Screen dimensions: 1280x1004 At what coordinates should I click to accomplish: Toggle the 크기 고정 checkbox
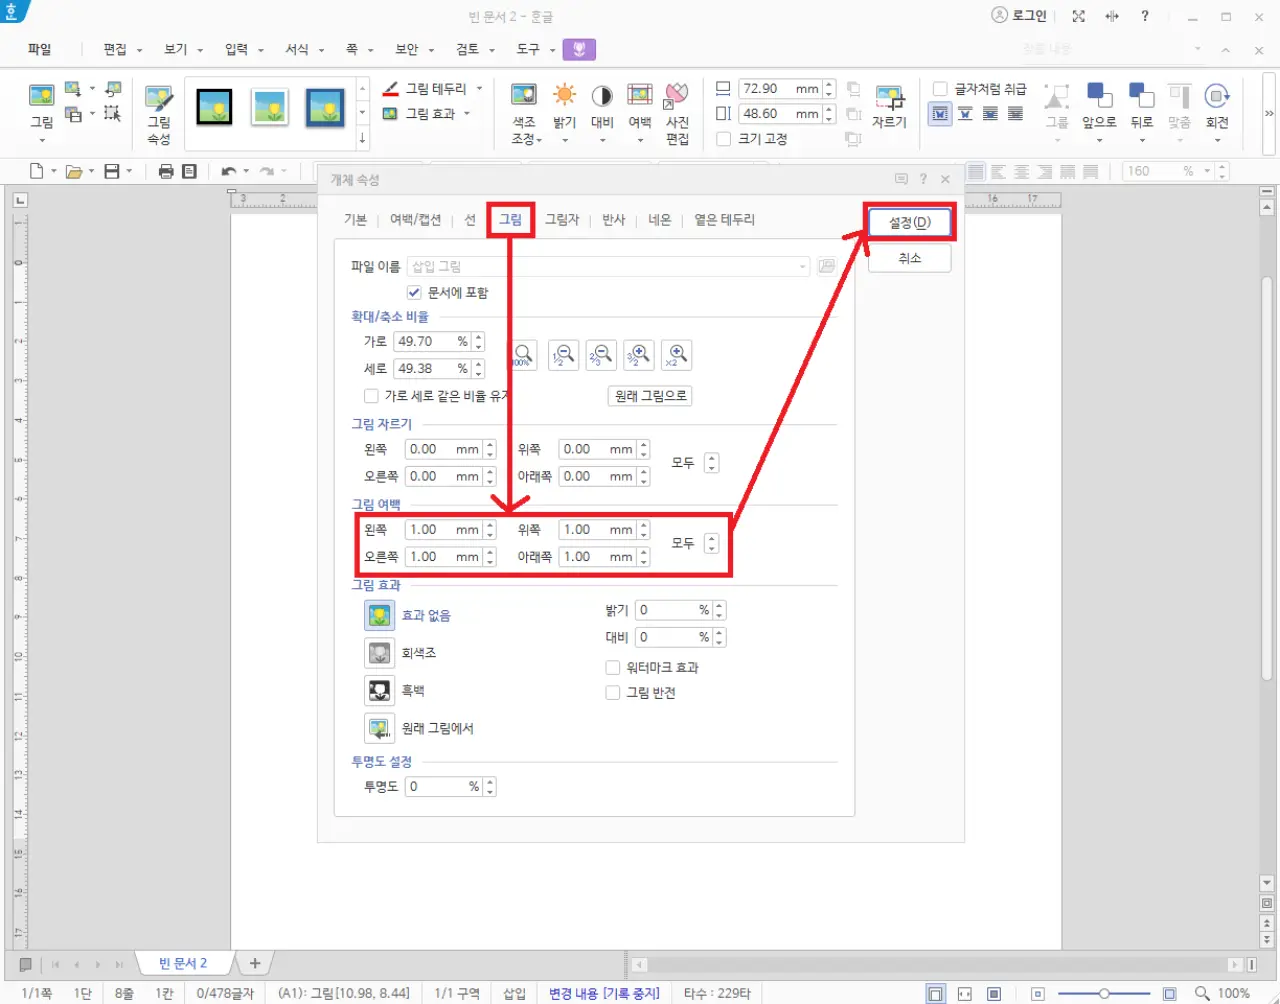pos(723,139)
